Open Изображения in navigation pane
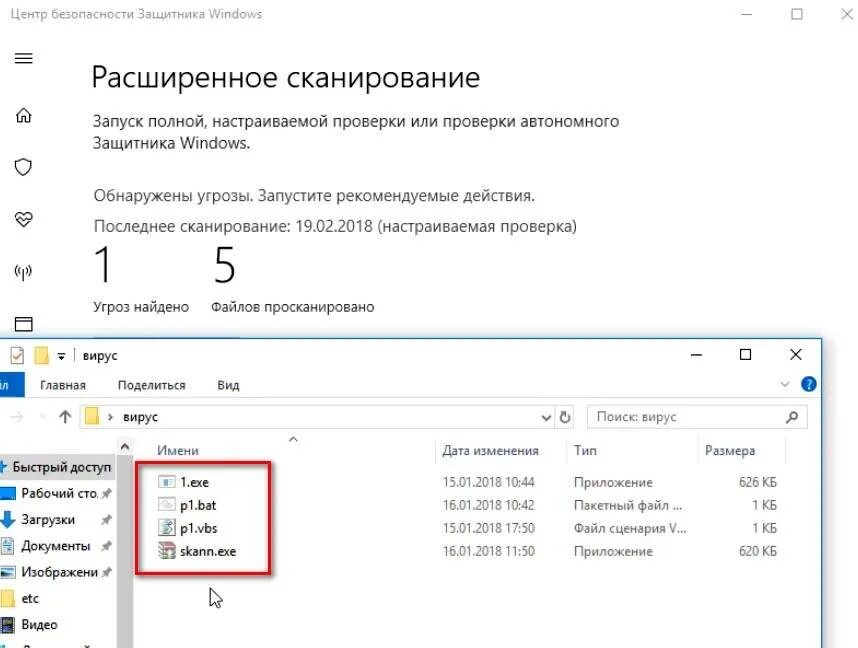Screen dimensions: 858x648 click(x=59, y=572)
